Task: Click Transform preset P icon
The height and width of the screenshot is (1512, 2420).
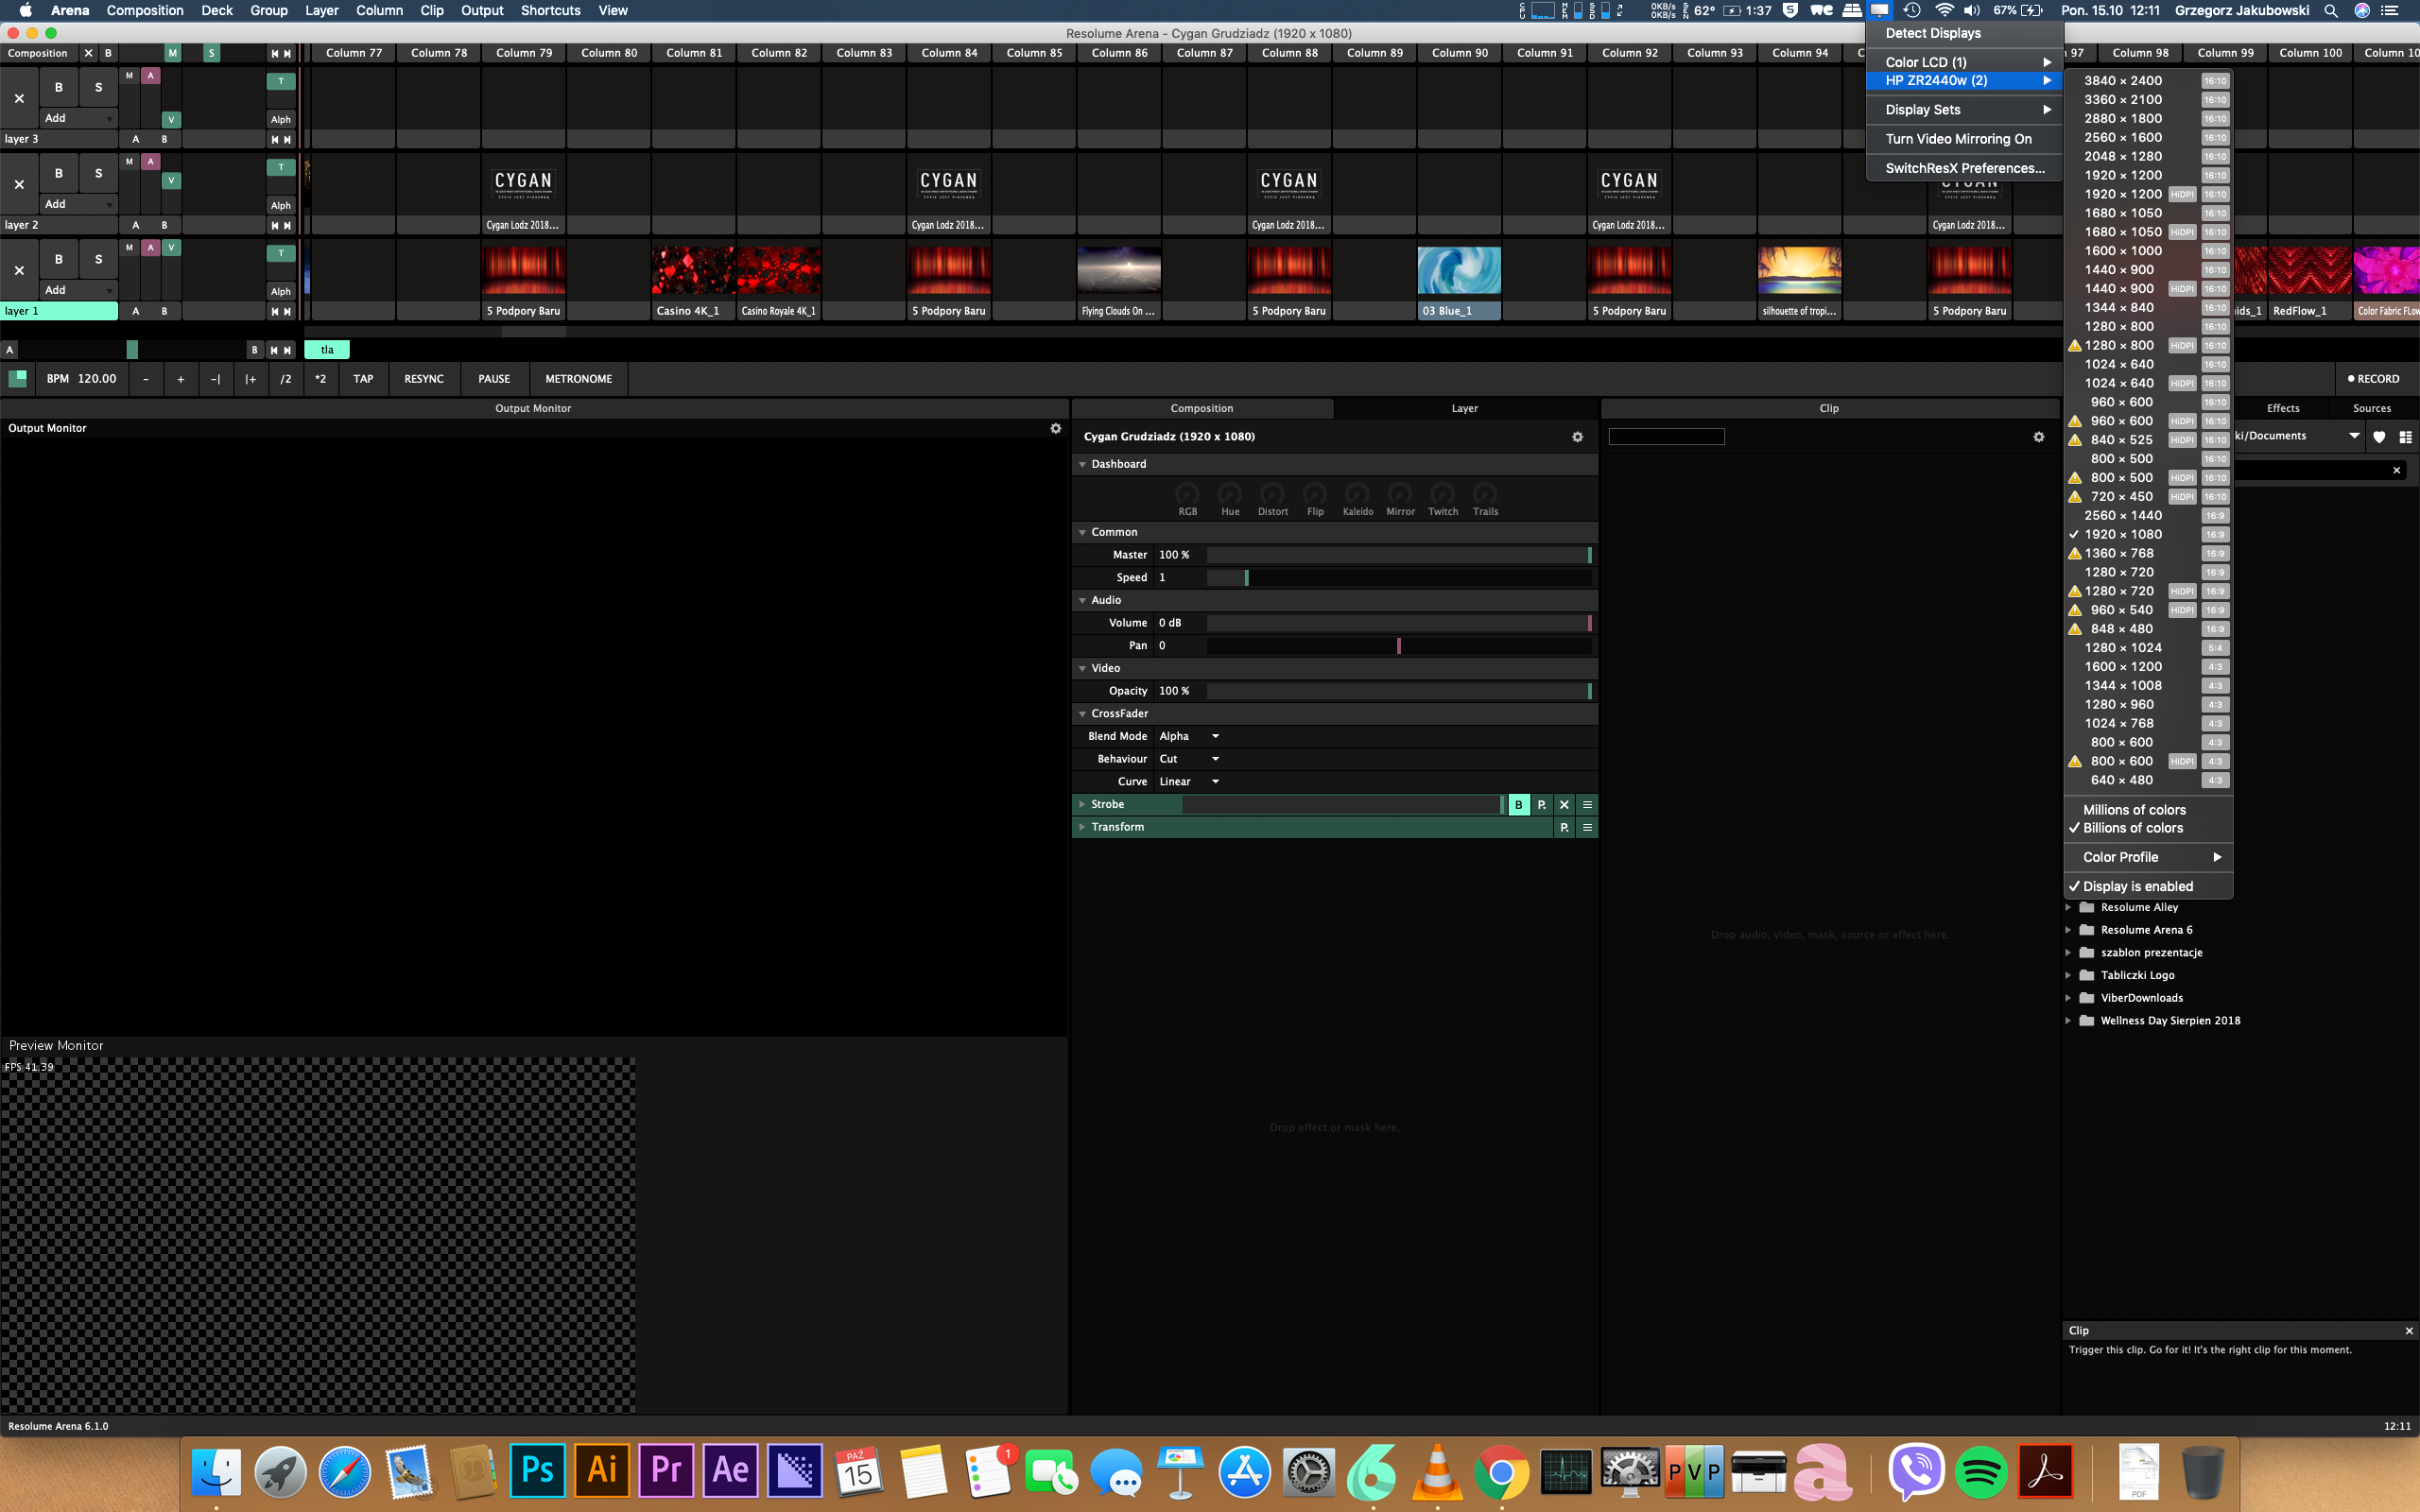Action: 1564,828
